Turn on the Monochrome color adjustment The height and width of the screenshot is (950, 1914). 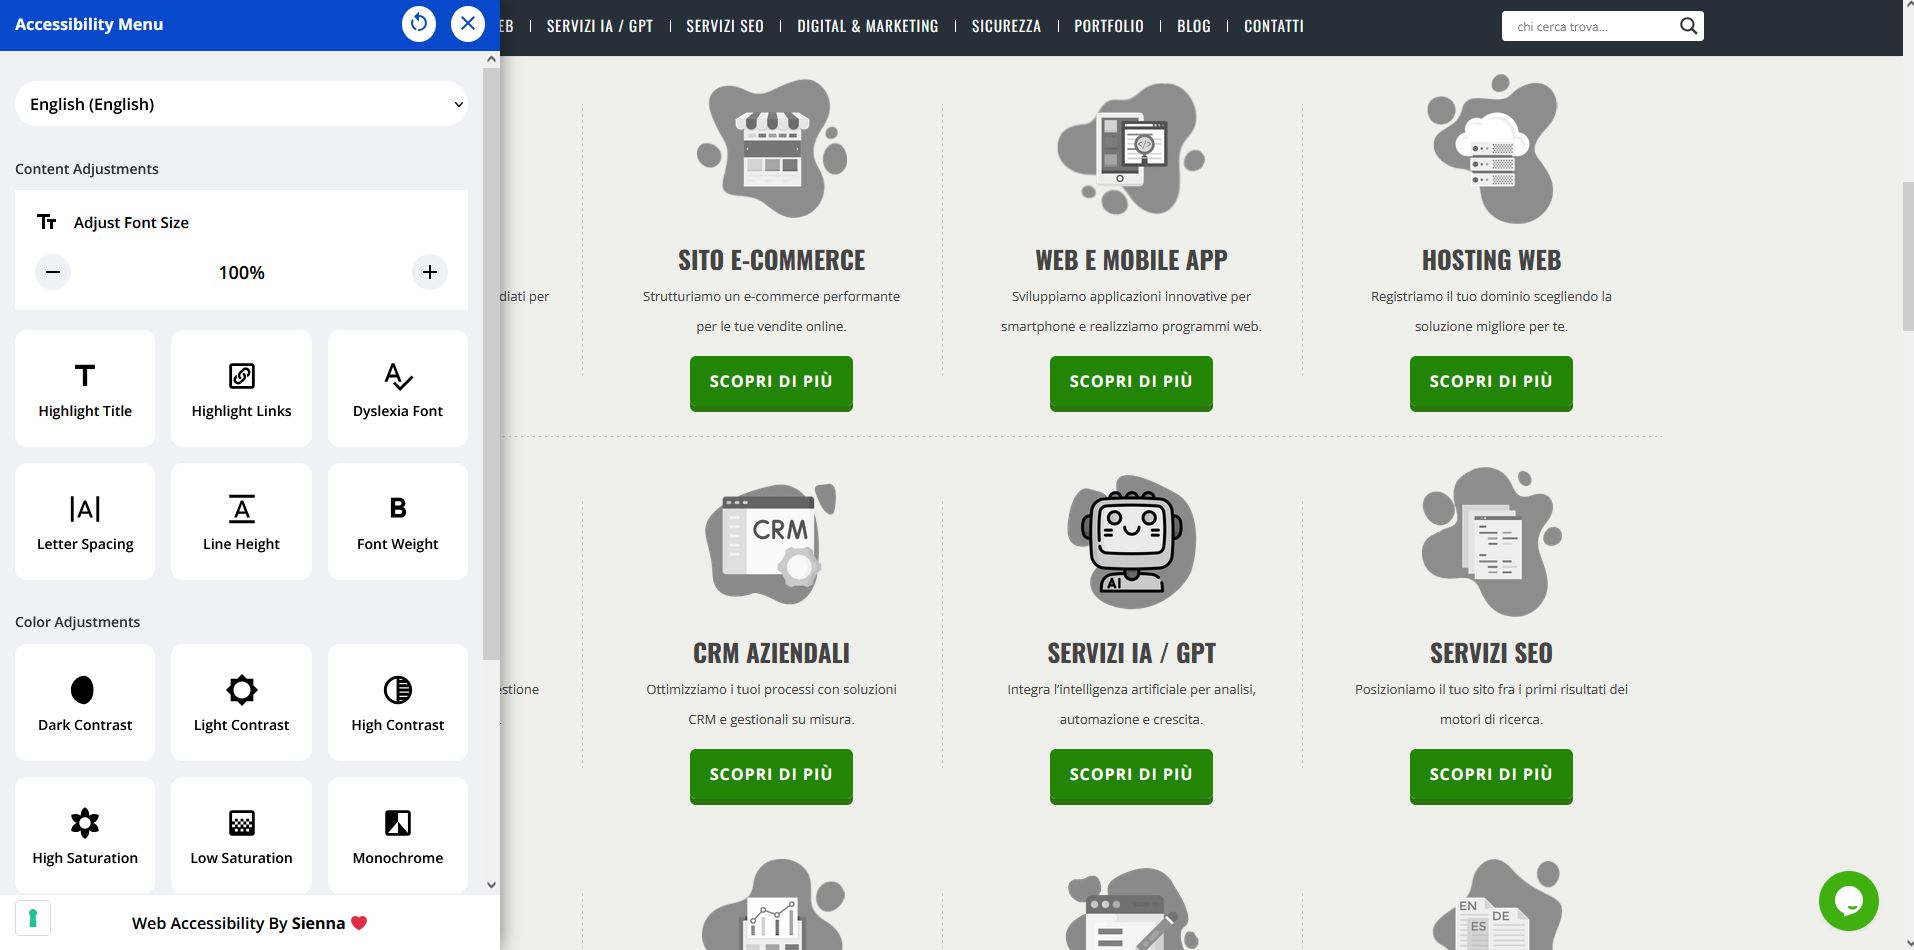click(x=398, y=835)
